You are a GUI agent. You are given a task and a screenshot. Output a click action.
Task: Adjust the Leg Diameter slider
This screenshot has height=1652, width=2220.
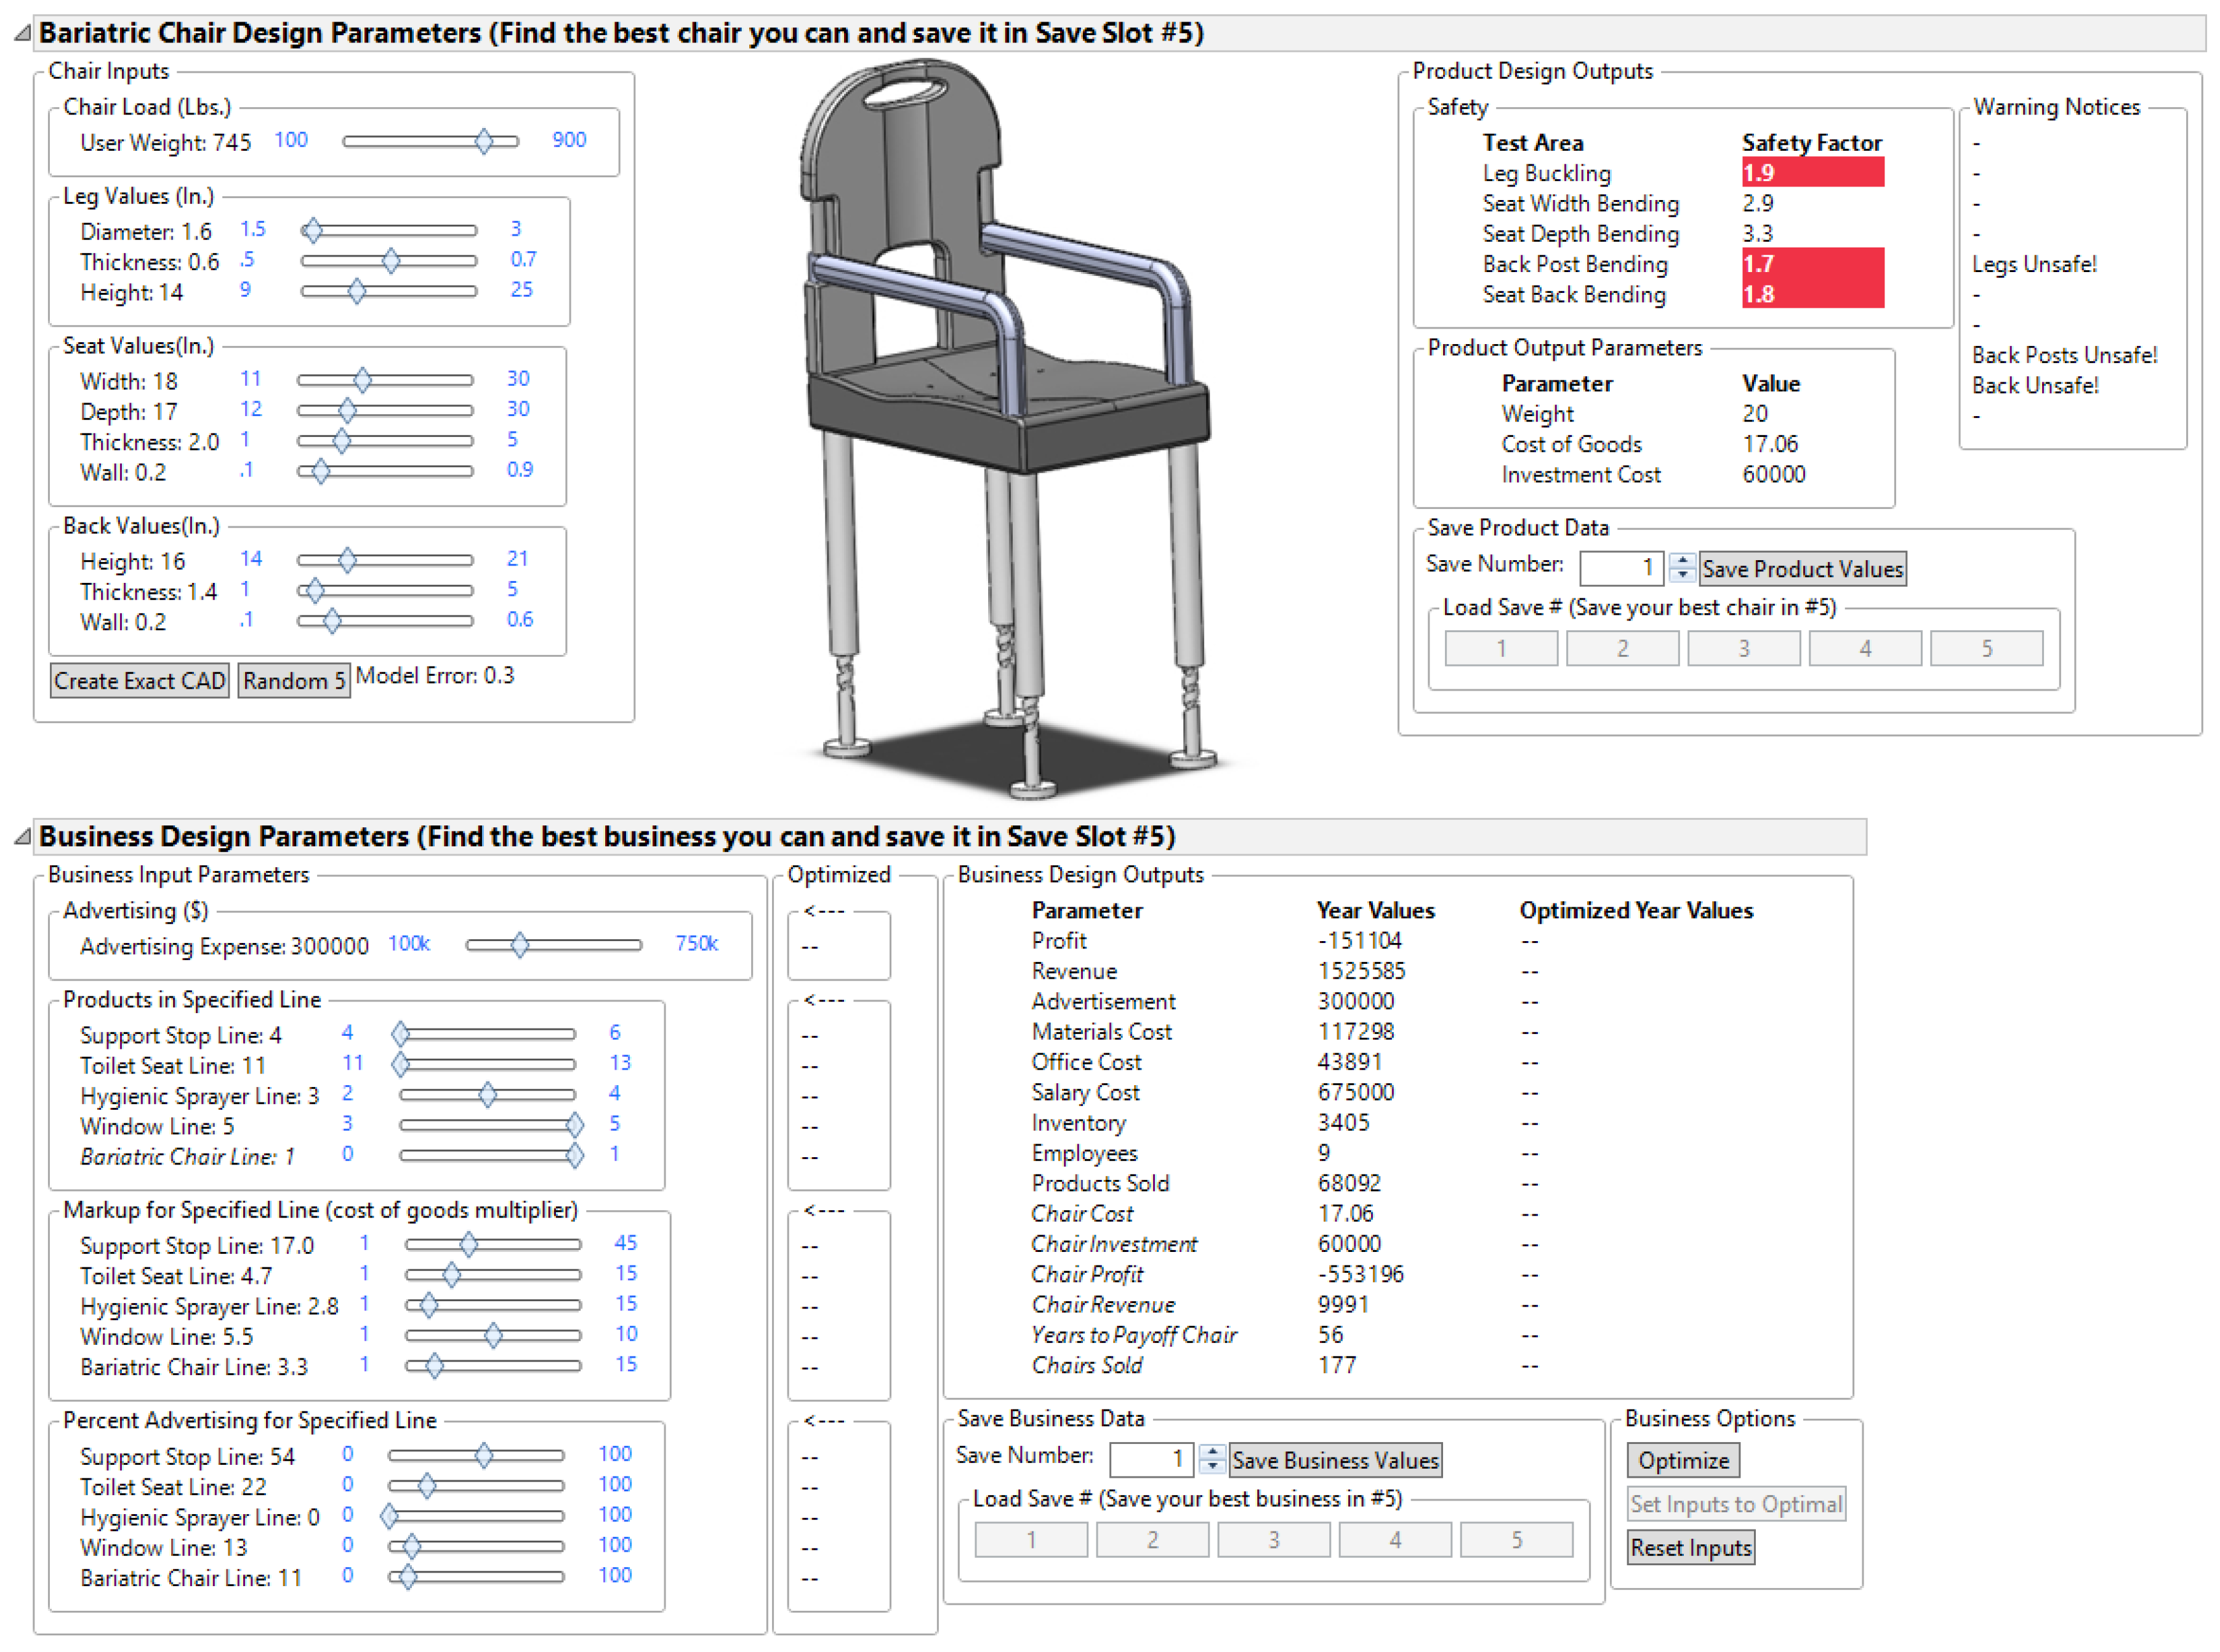390,231
